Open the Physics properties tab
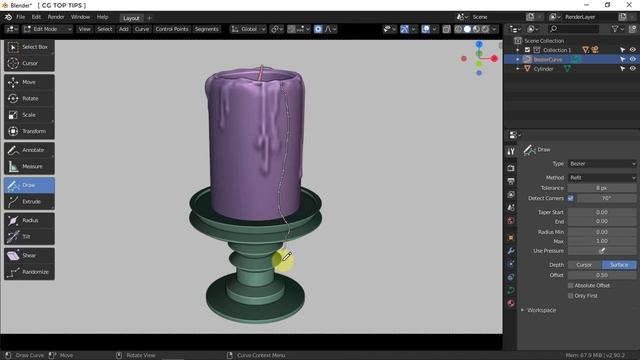 pos(511,264)
